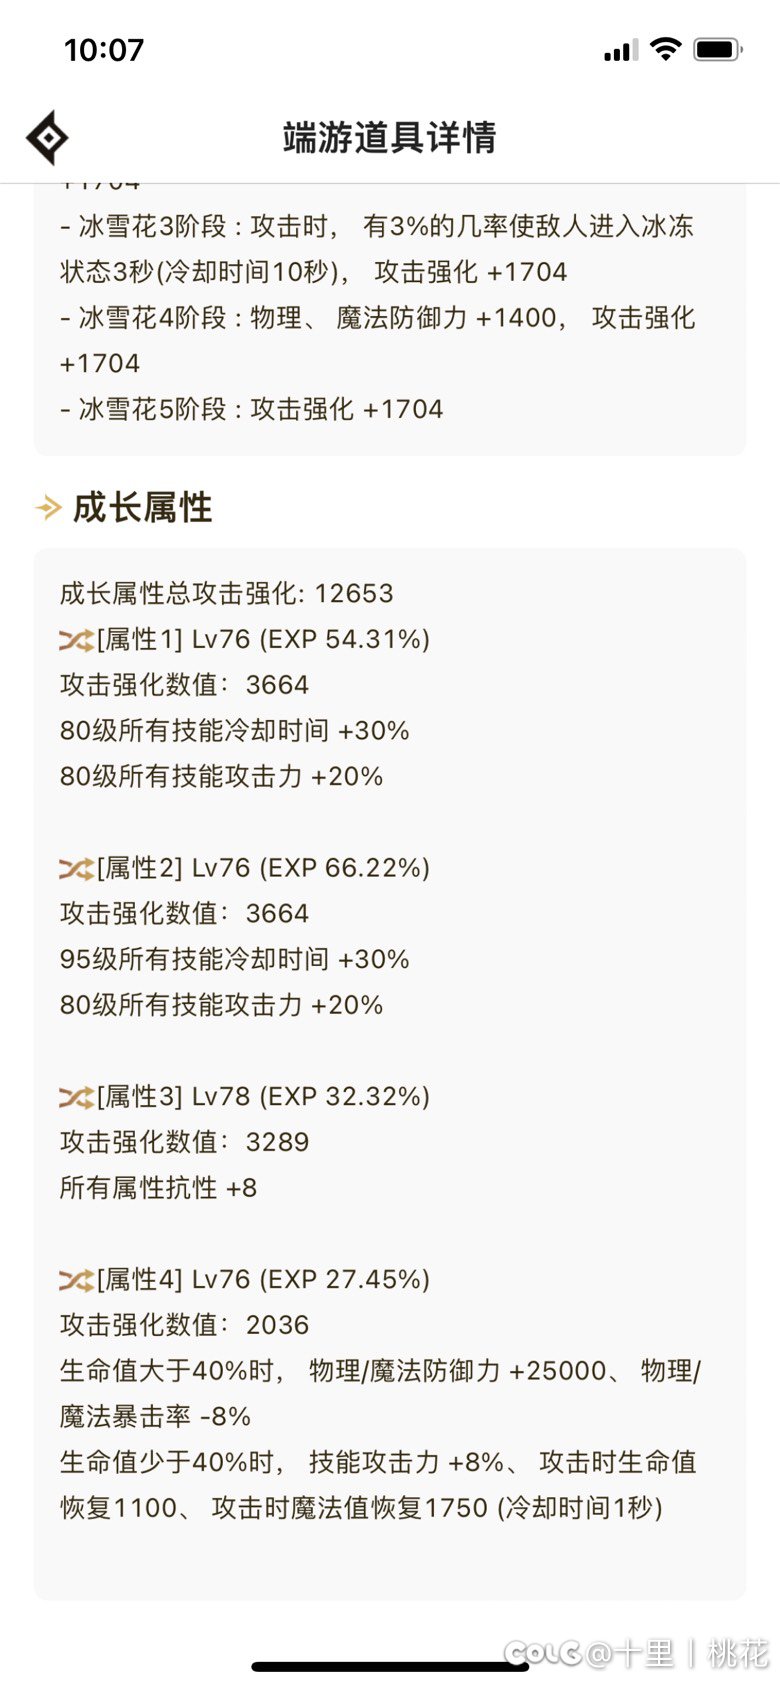Tap the 冰雪花5阶段 attack bonus line
This screenshot has width=780, height=1688.
tap(252, 410)
